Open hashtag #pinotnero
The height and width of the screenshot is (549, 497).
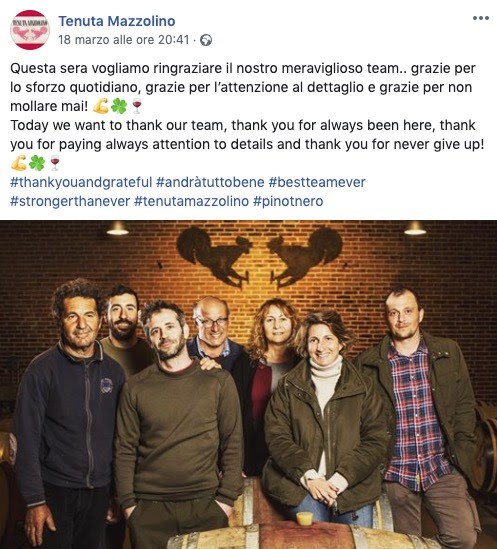tap(288, 202)
